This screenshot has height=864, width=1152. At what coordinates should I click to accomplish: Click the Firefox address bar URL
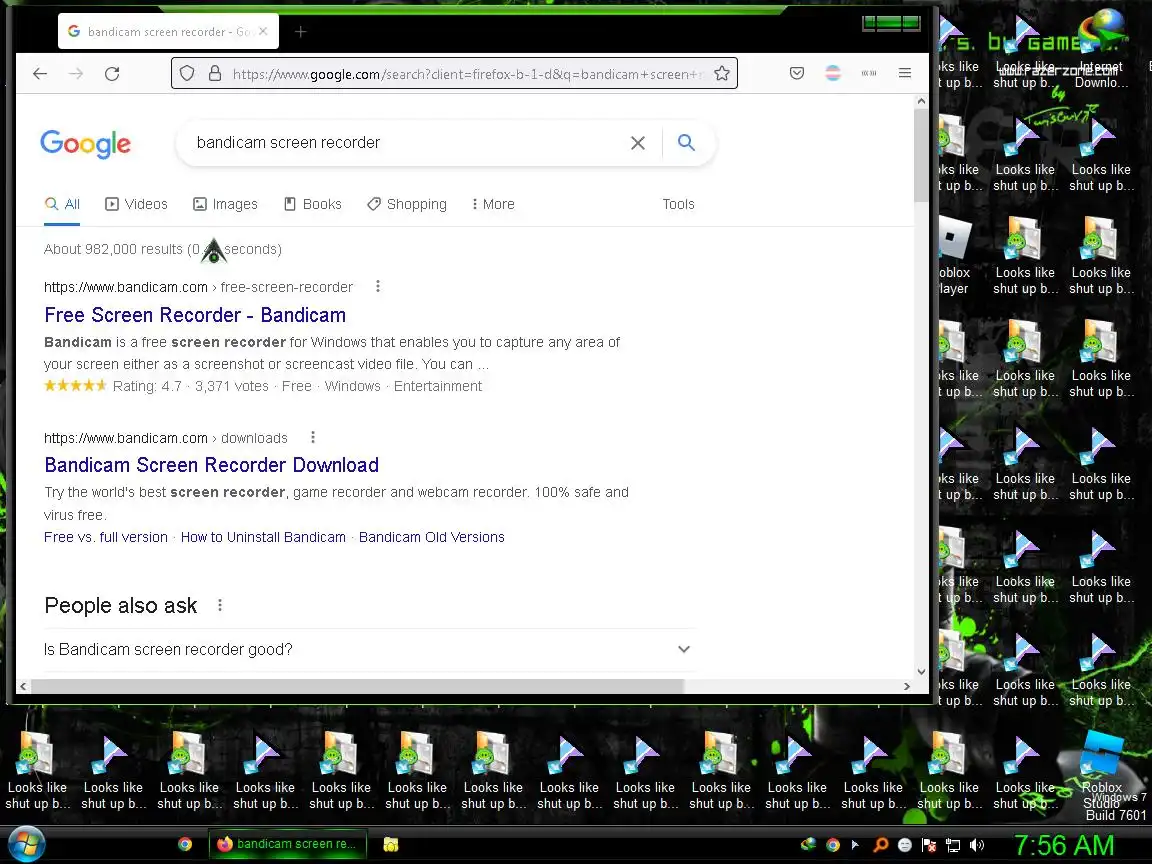point(467,74)
